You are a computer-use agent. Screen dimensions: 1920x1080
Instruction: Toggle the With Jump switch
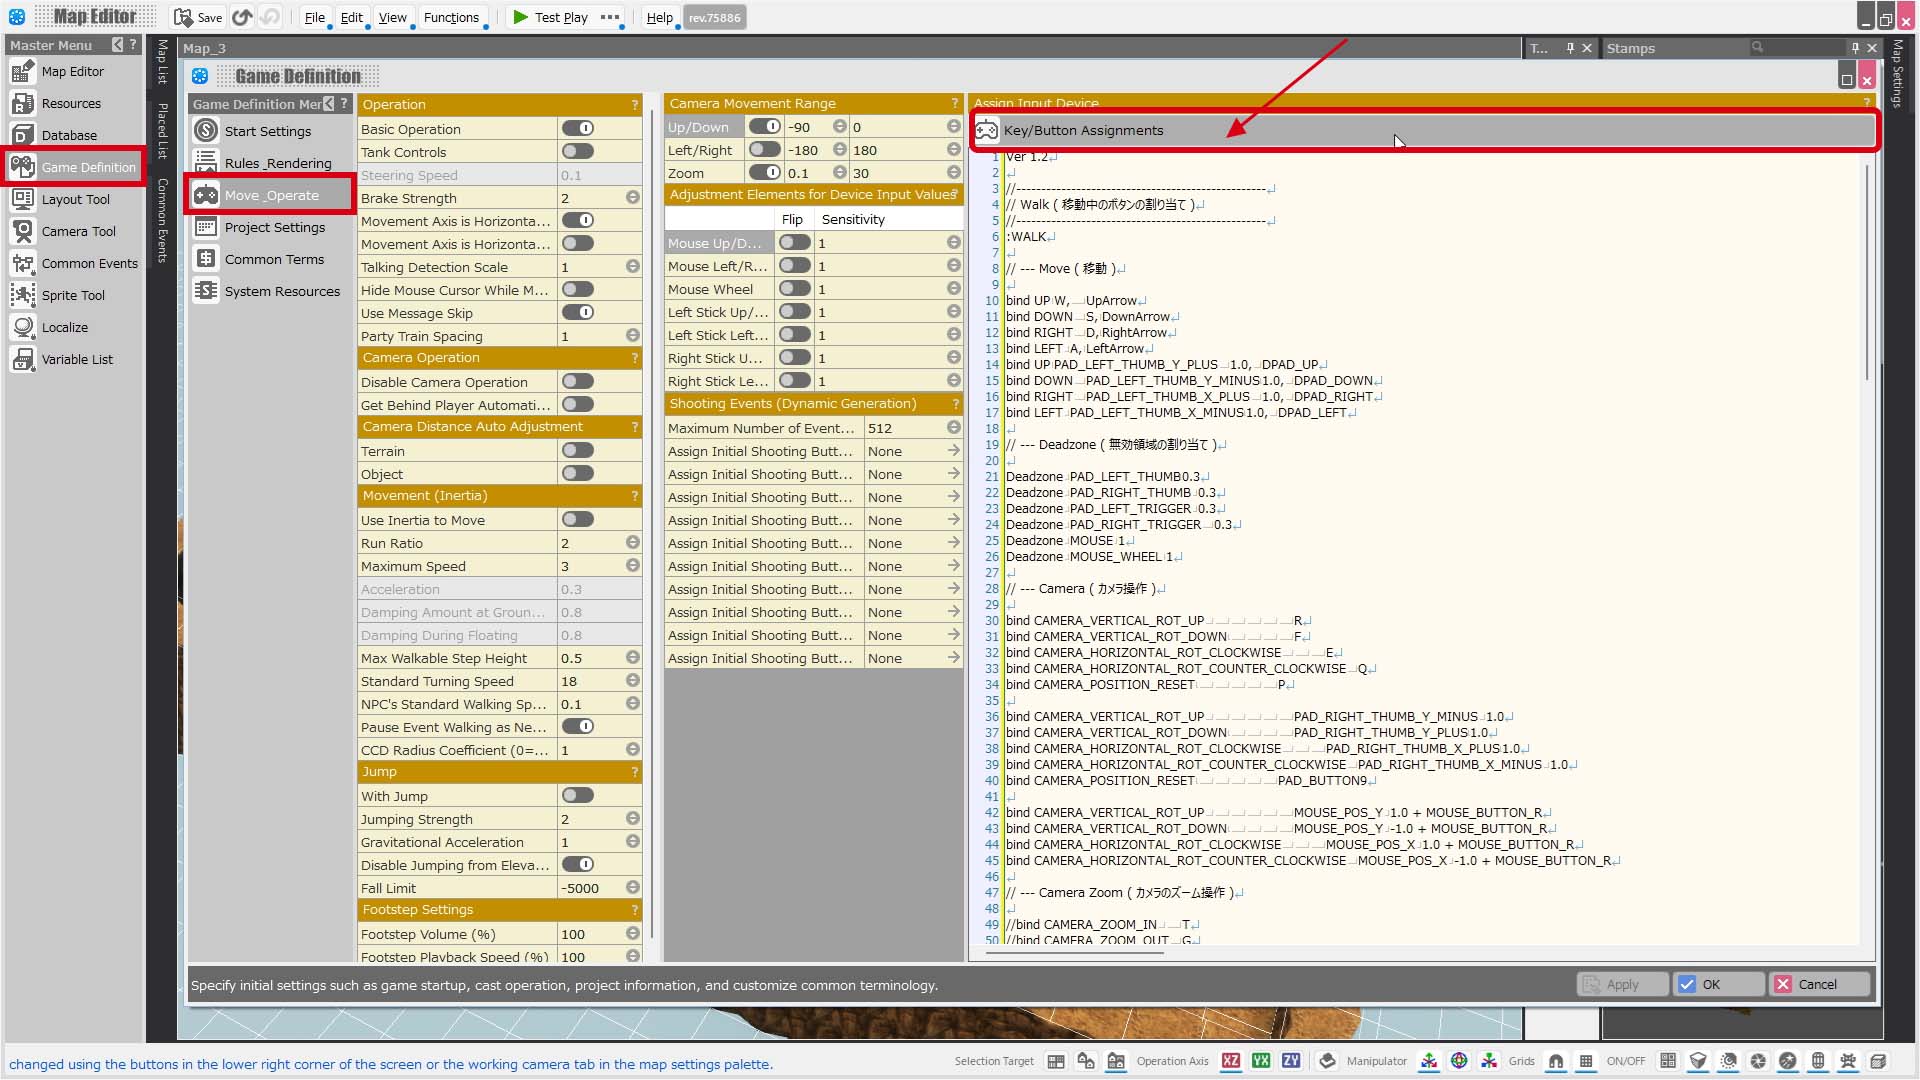click(x=578, y=796)
